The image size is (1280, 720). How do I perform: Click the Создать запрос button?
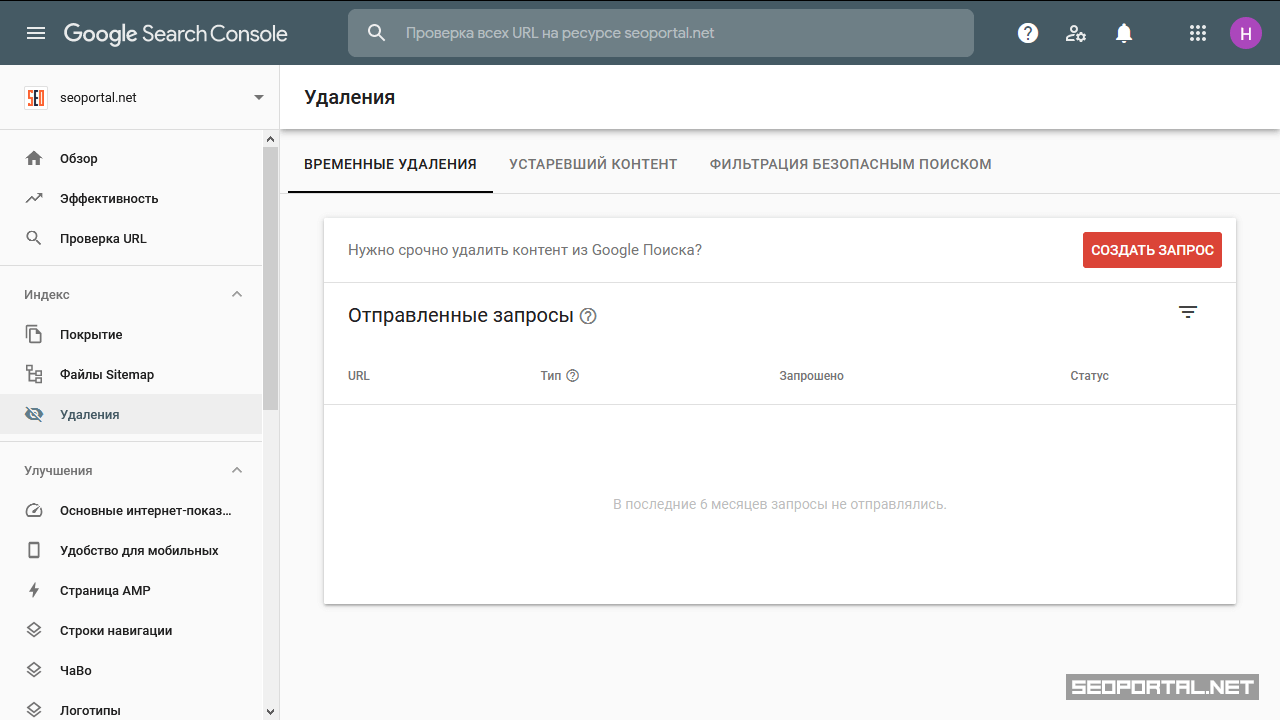[1152, 250]
